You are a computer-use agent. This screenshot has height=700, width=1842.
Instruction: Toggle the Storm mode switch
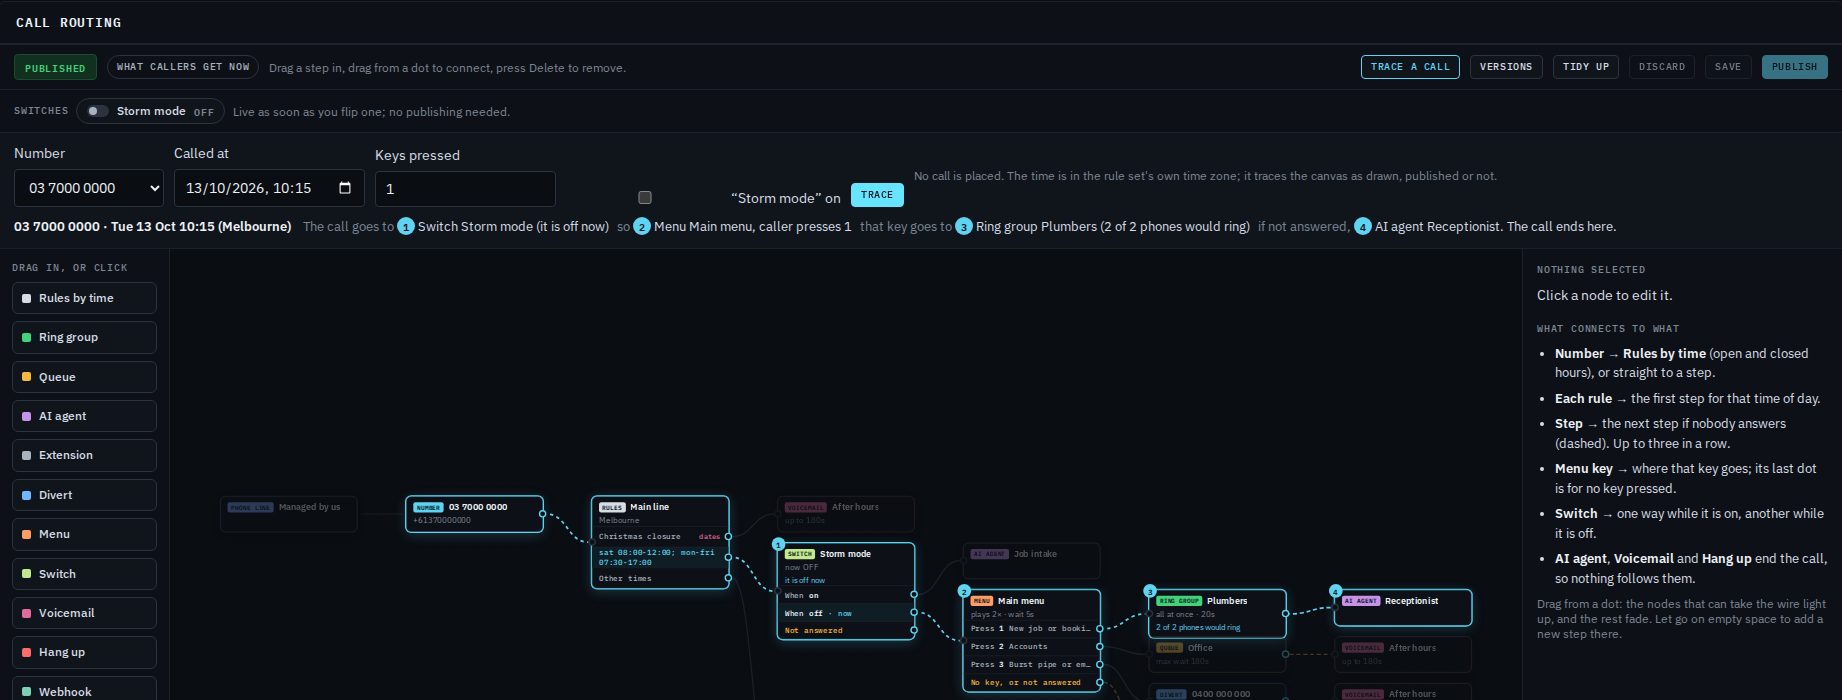pyautogui.click(x=97, y=111)
